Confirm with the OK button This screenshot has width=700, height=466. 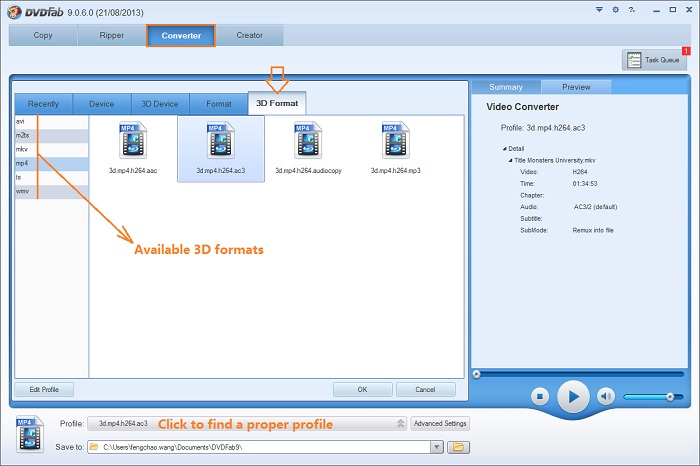[x=362, y=389]
